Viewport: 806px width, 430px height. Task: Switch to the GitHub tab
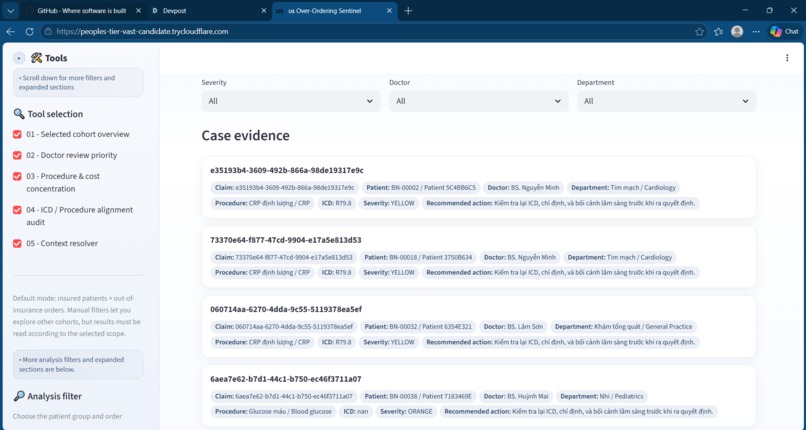(82, 11)
